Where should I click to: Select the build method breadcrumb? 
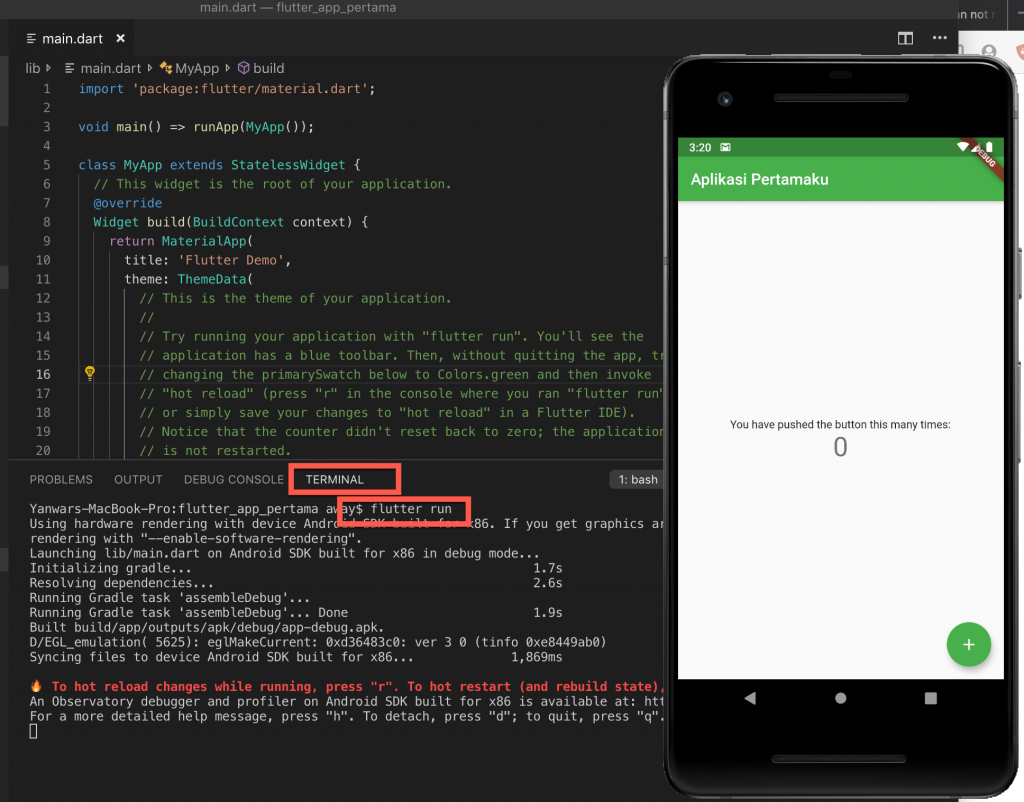click(268, 68)
